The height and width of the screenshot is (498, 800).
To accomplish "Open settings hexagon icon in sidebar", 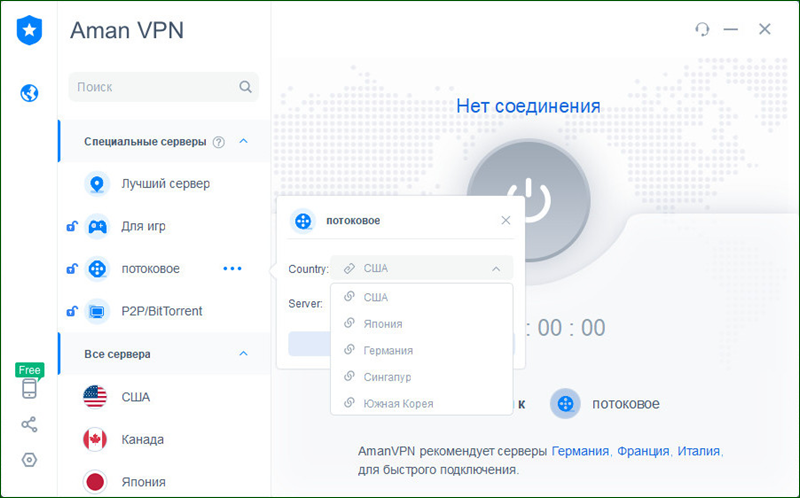I will (x=29, y=460).
